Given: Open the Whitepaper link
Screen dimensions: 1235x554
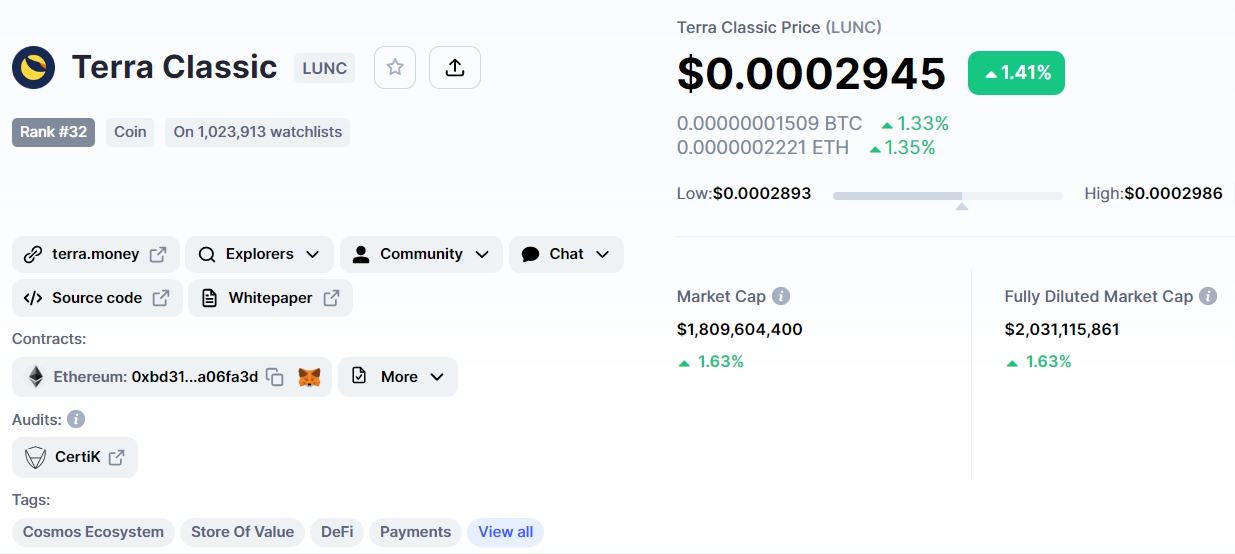Looking at the screenshot, I should pyautogui.click(x=270, y=298).
